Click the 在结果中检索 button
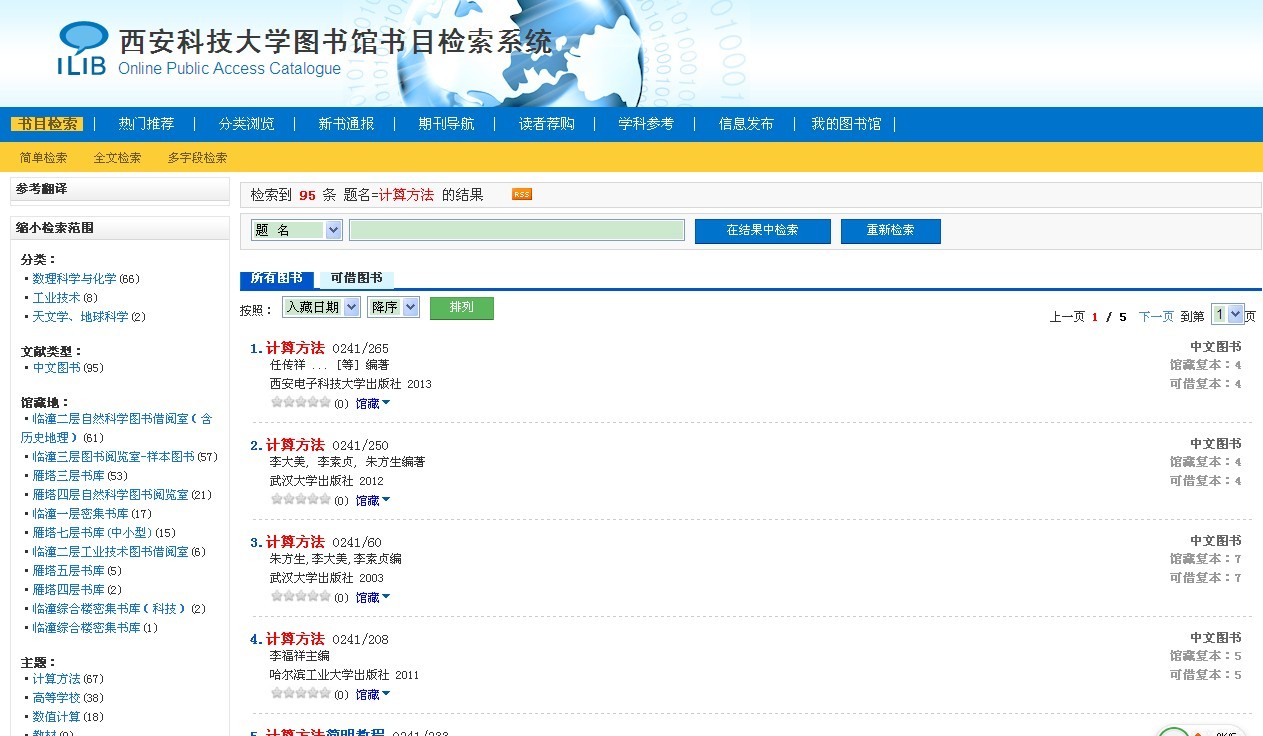This screenshot has height=736, width=1263. tap(762, 231)
